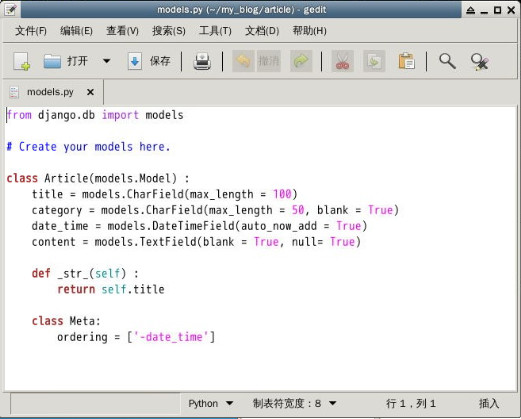Open a file using folder icon
521x419 pixels.
pos(52,61)
